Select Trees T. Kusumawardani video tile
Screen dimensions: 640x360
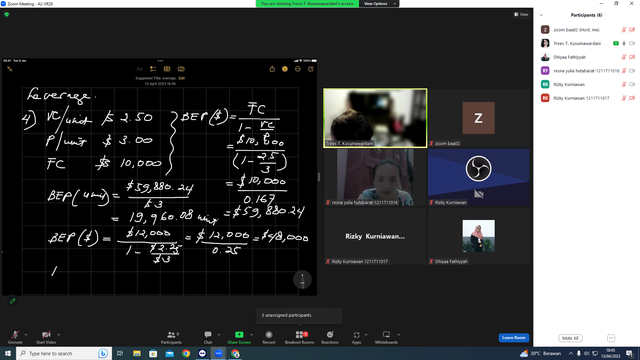pos(375,118)
